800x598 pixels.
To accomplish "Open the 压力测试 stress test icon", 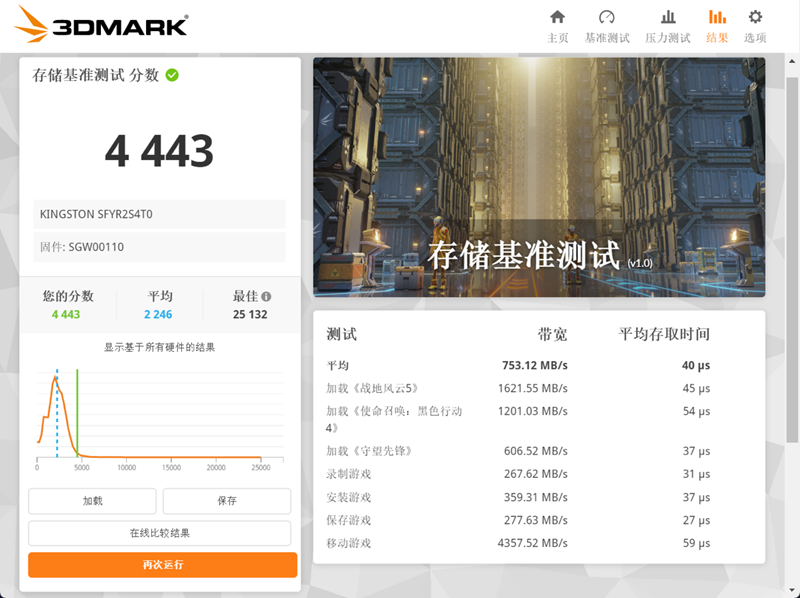I will (668, 17).
